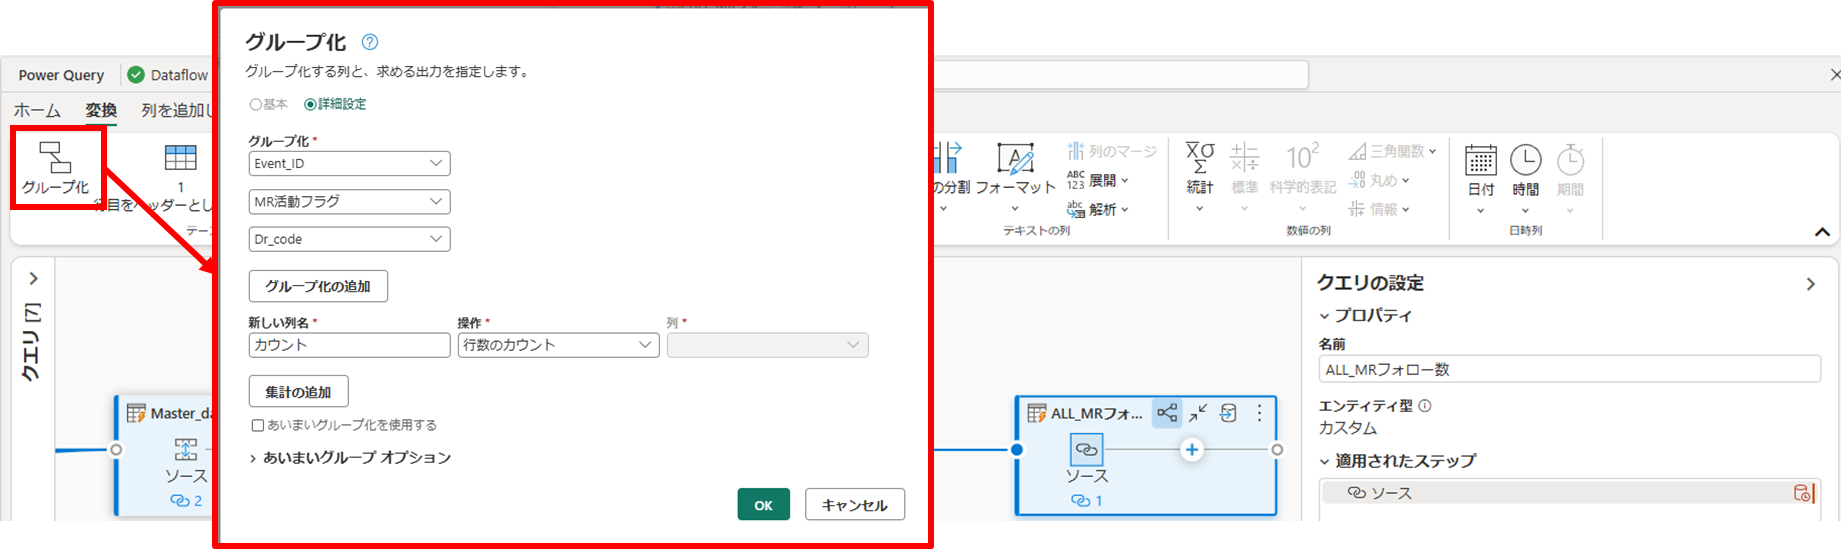1841x549 pixels.
Task: Click inside the 新しい列名 カウント field
Action: coord(349,345)
